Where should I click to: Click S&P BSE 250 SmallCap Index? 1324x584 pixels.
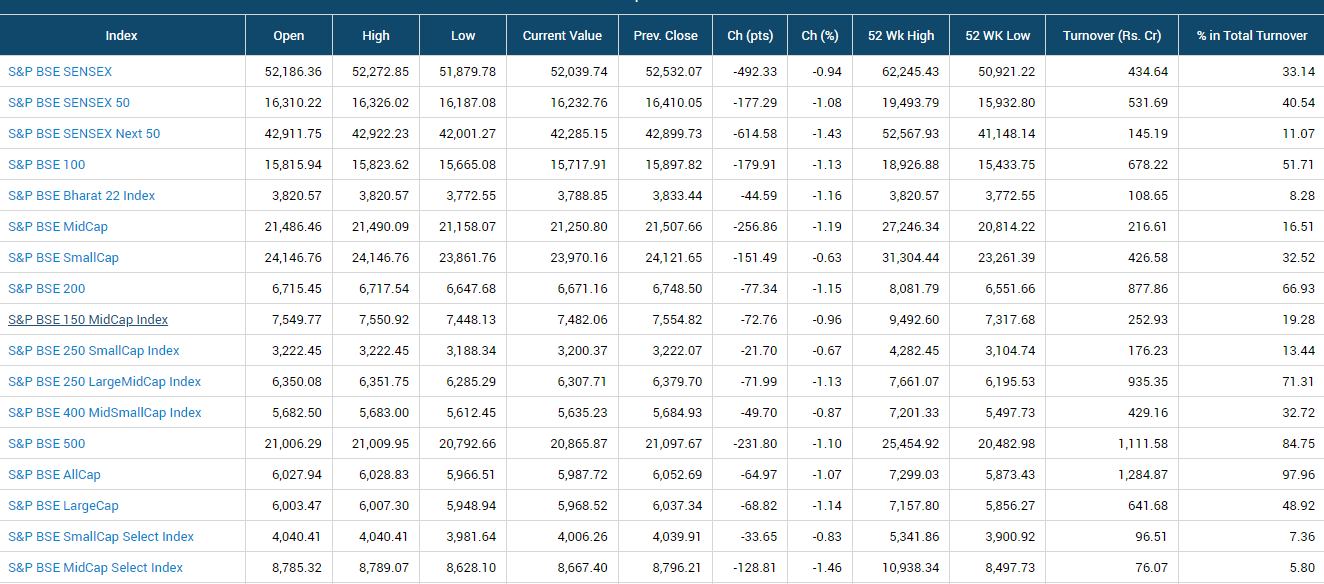pos(94,351)
